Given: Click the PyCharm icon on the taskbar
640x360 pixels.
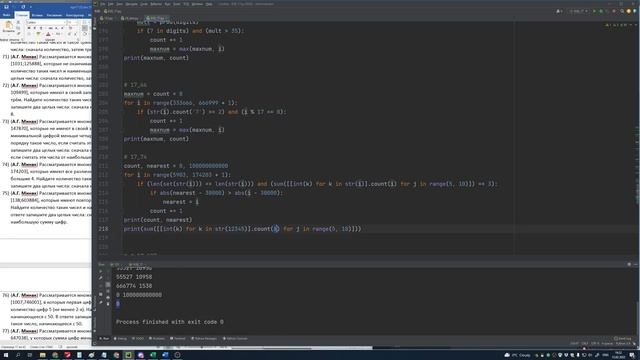Looking at the screenshot, I should pos(128,355).
